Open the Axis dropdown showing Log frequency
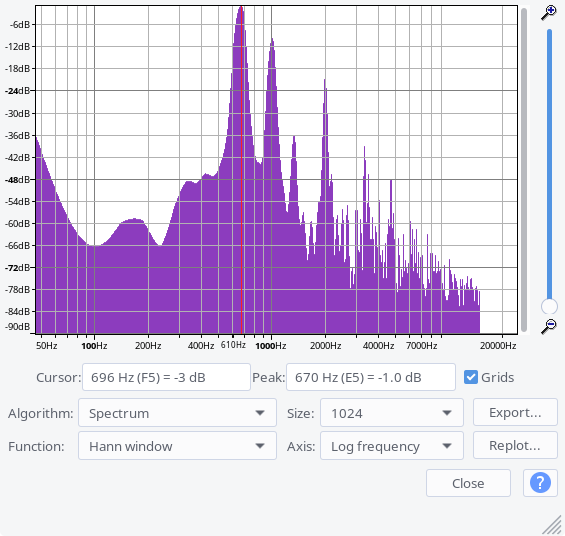Image resolution: width=565 pixels, height=536 pixels. click(392, 446)
